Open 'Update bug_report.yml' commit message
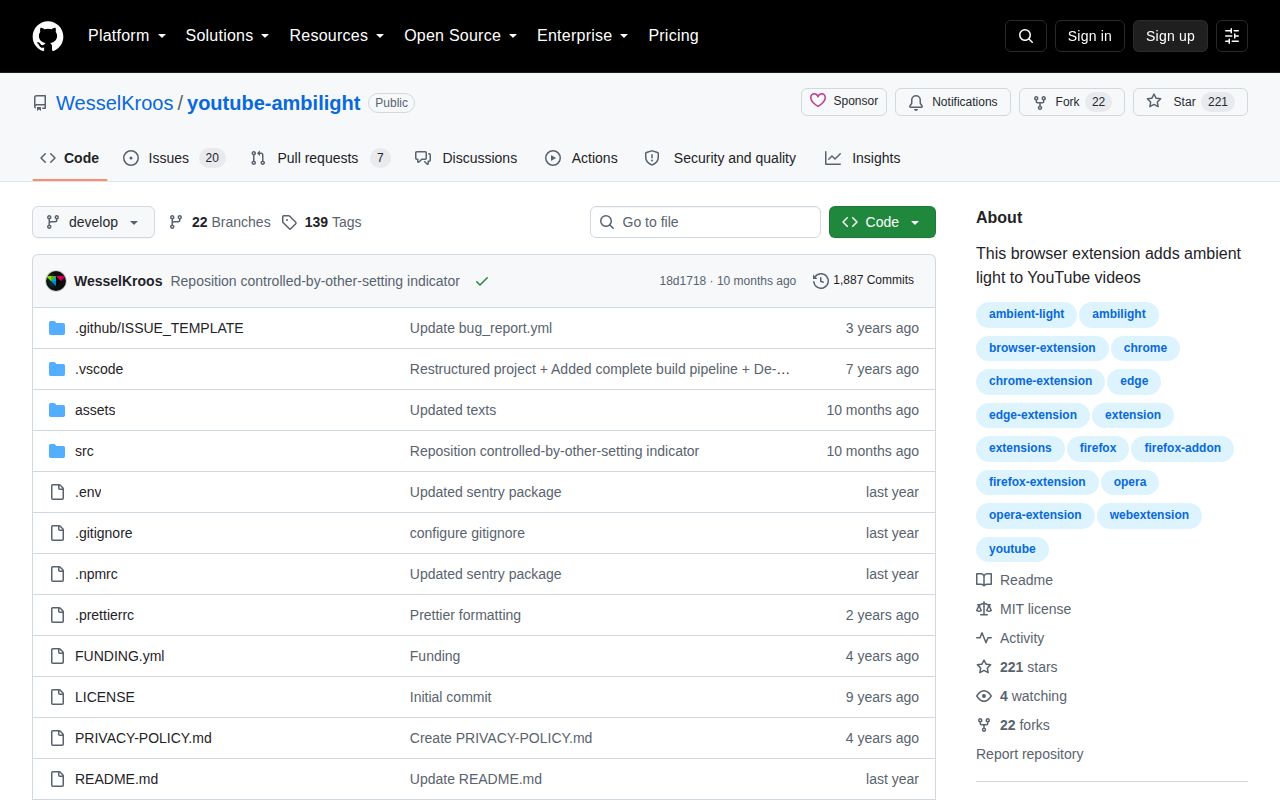This screenshot has width=1280, height=800. 481,328
